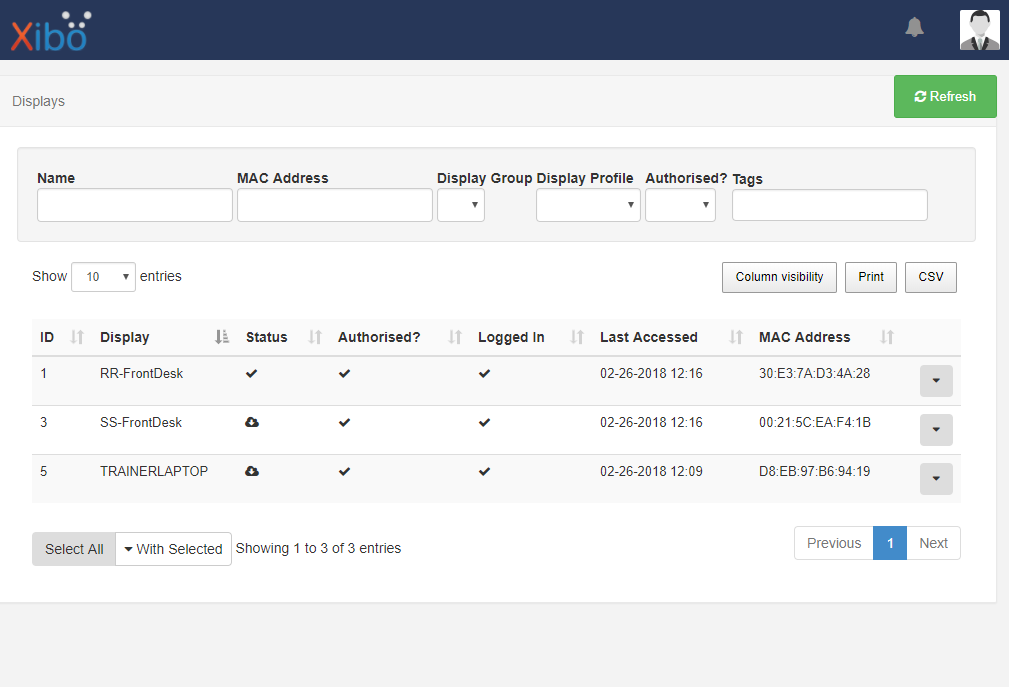Focus the MAC Address filter field
The image size is (1009, 687).
[x=335, y=205]
